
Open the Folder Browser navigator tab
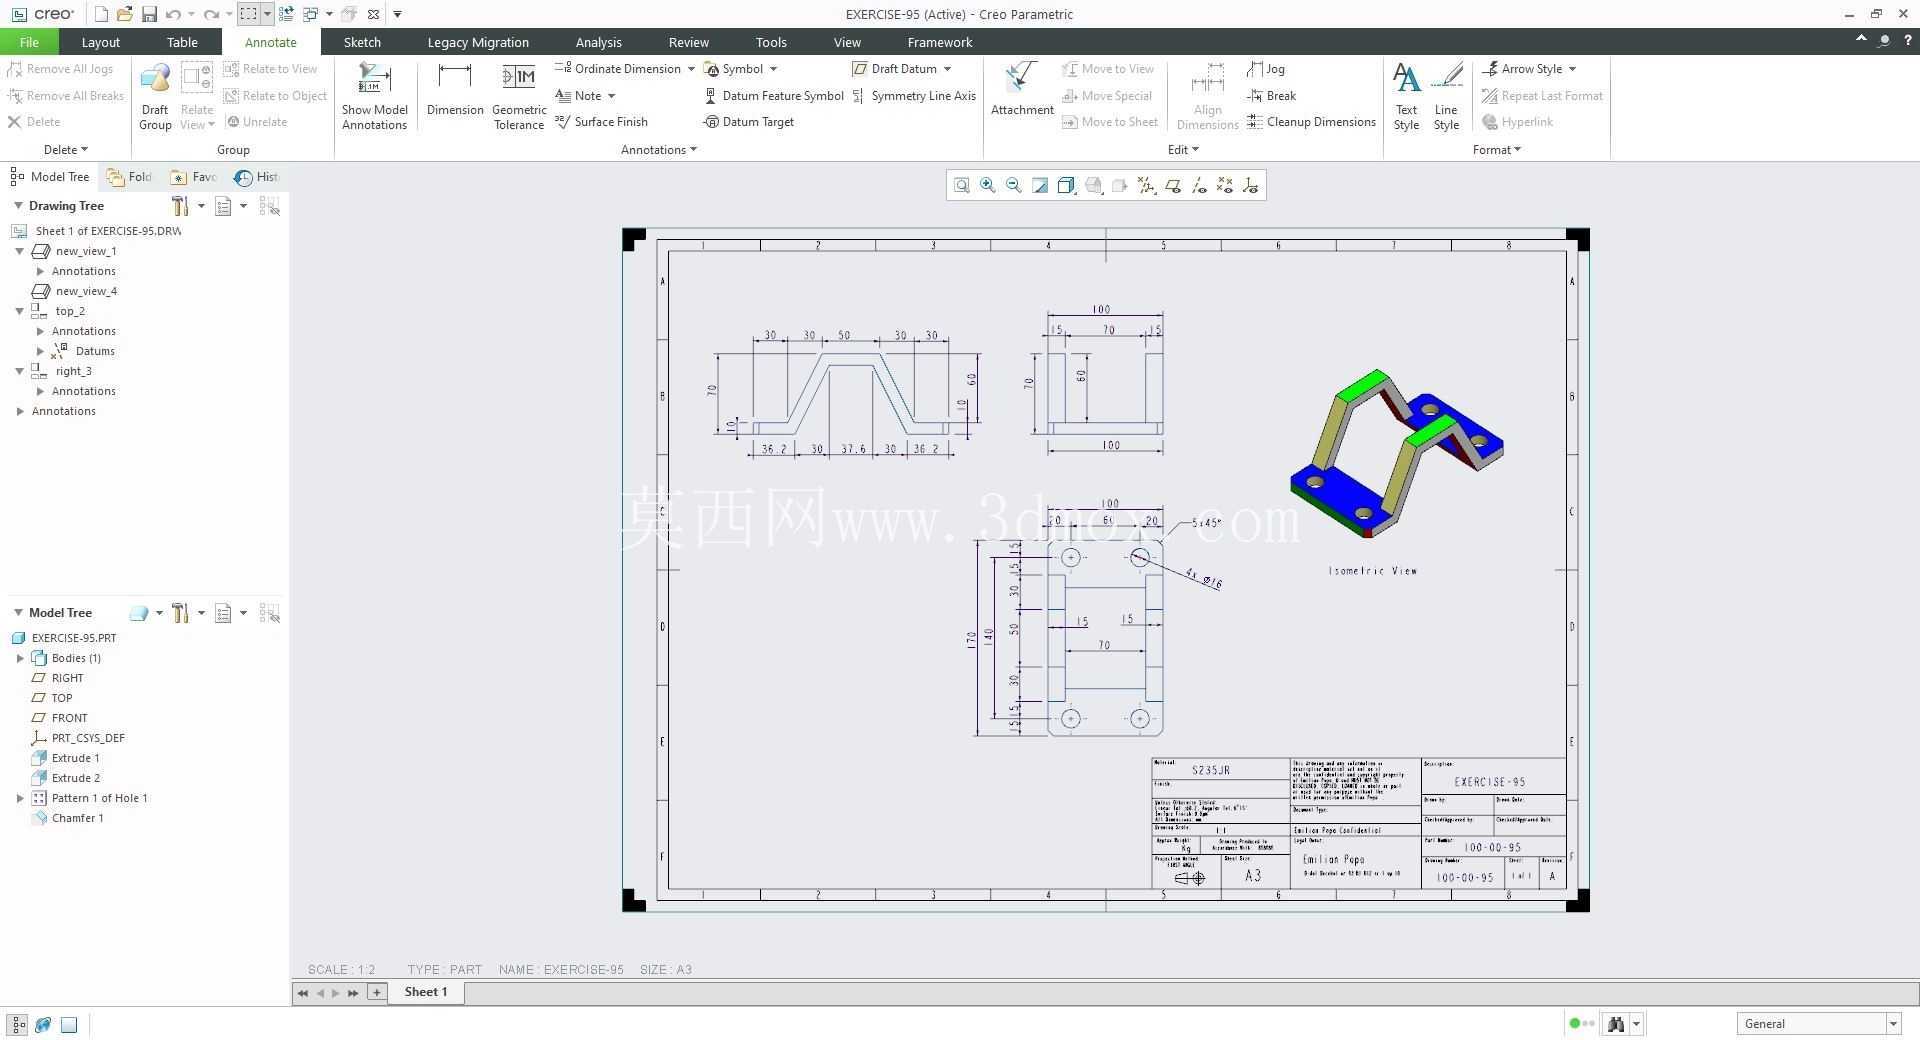pos(130,177)
